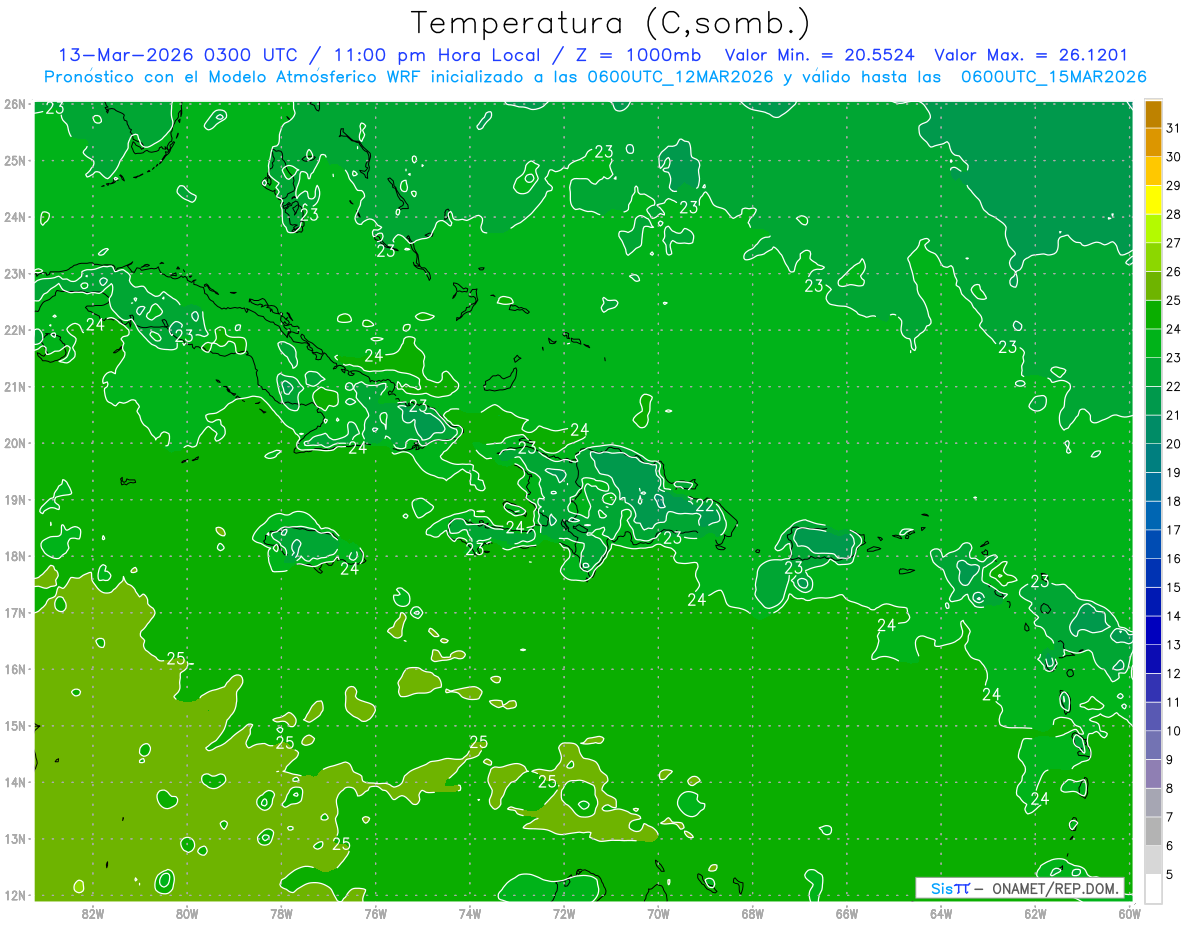Click the 17N latitude axis label
1200x927 pixels.
point(14,613)
